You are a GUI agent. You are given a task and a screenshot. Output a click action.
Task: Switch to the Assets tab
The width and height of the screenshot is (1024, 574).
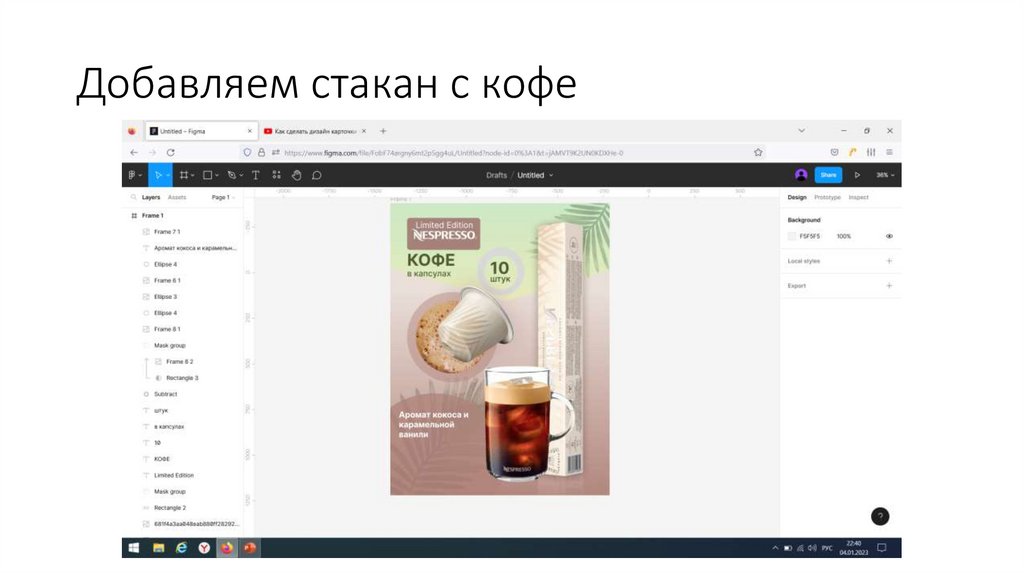177,198
